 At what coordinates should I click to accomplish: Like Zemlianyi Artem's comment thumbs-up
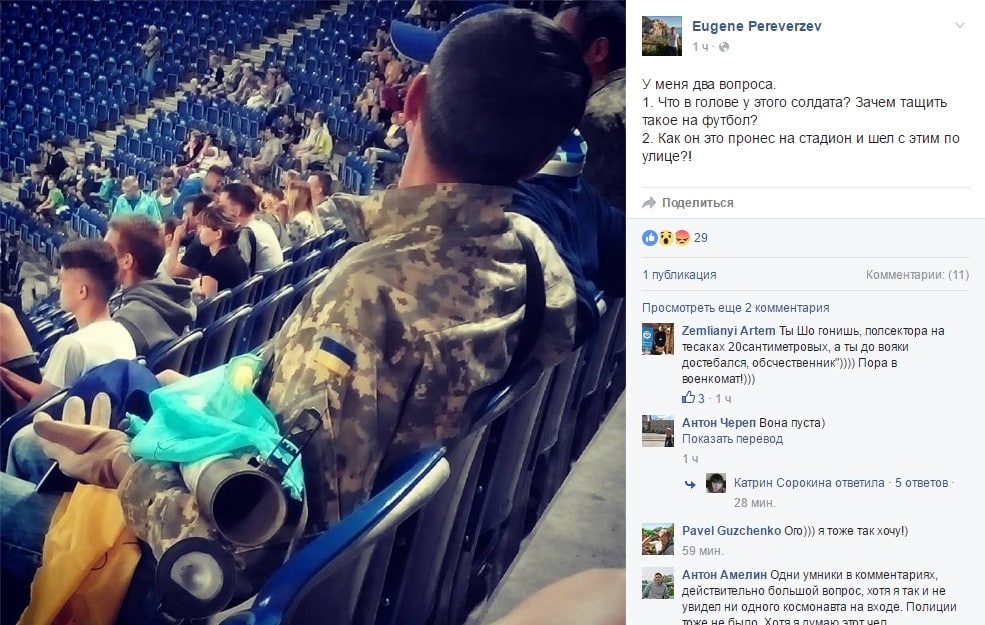(x=688, y=398)
